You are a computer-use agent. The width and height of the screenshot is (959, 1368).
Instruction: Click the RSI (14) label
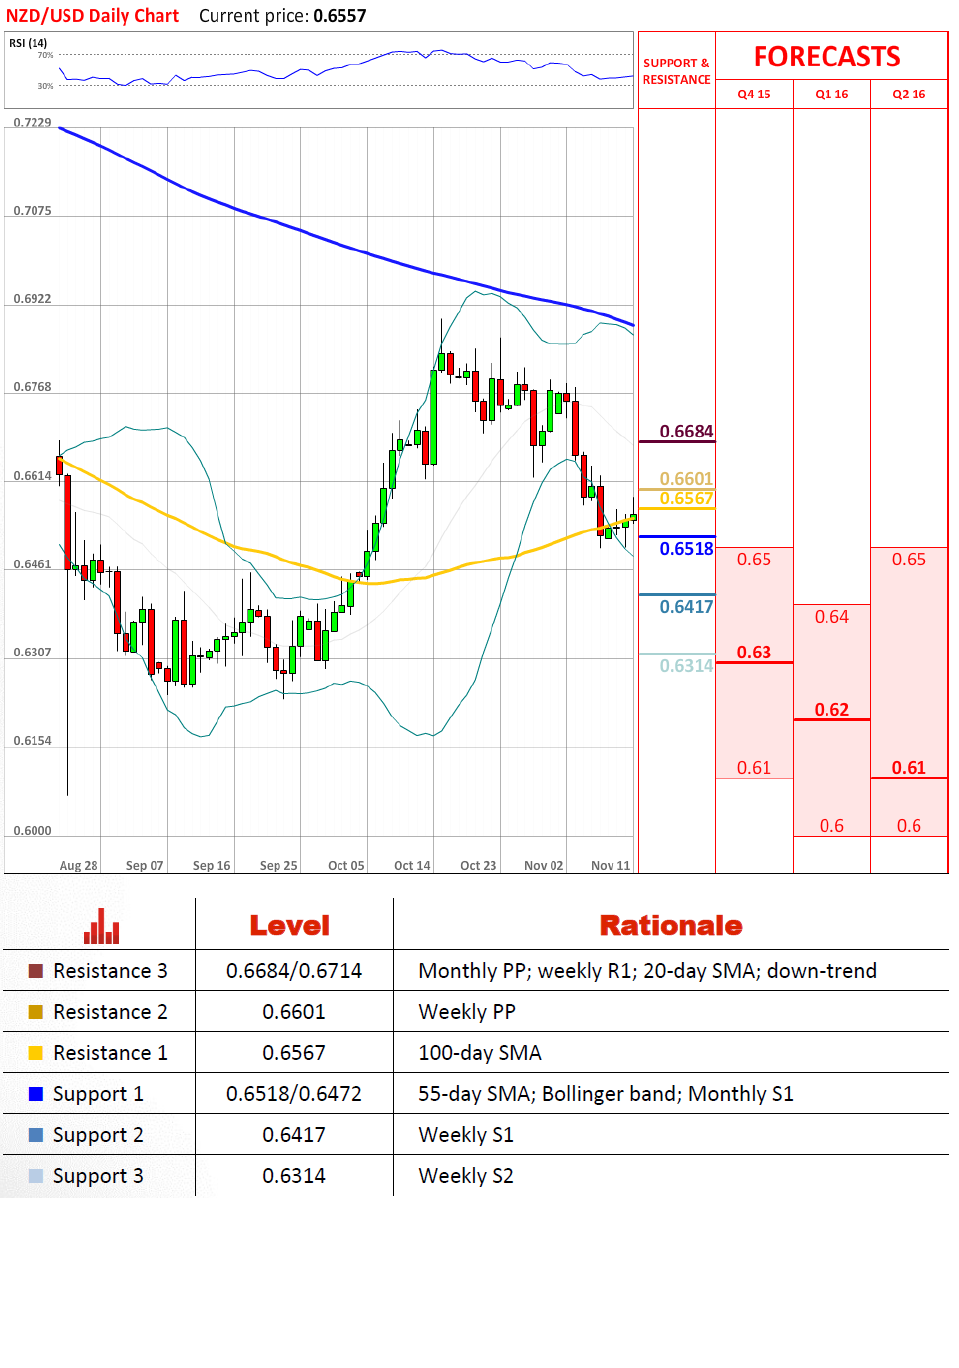[28, 43]
